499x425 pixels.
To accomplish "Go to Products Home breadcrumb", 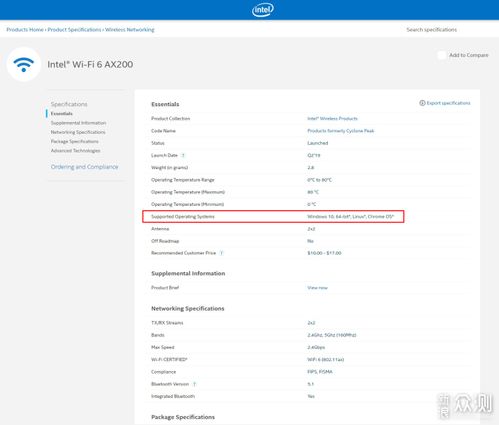I will pos(25,30).
